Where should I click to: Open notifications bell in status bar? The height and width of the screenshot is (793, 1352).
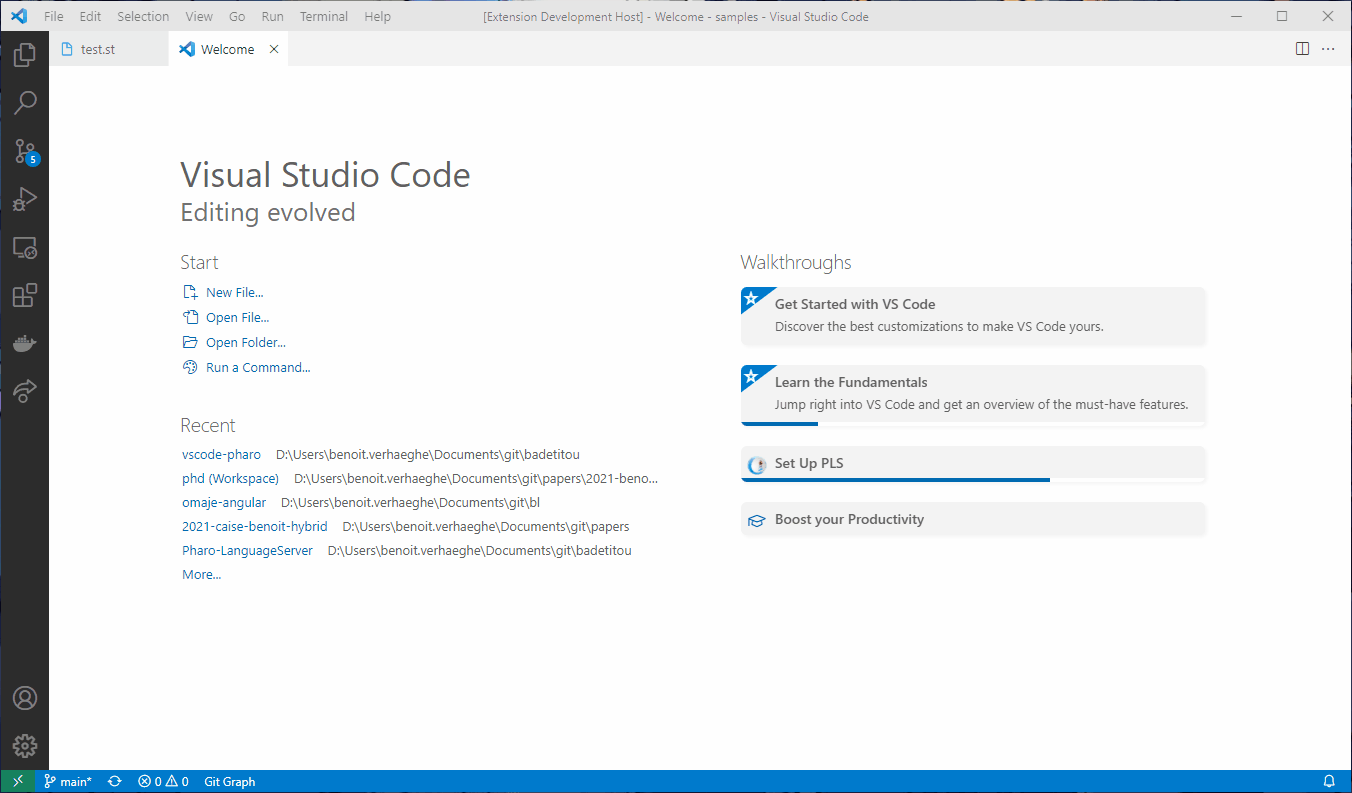click(1329, 782)
